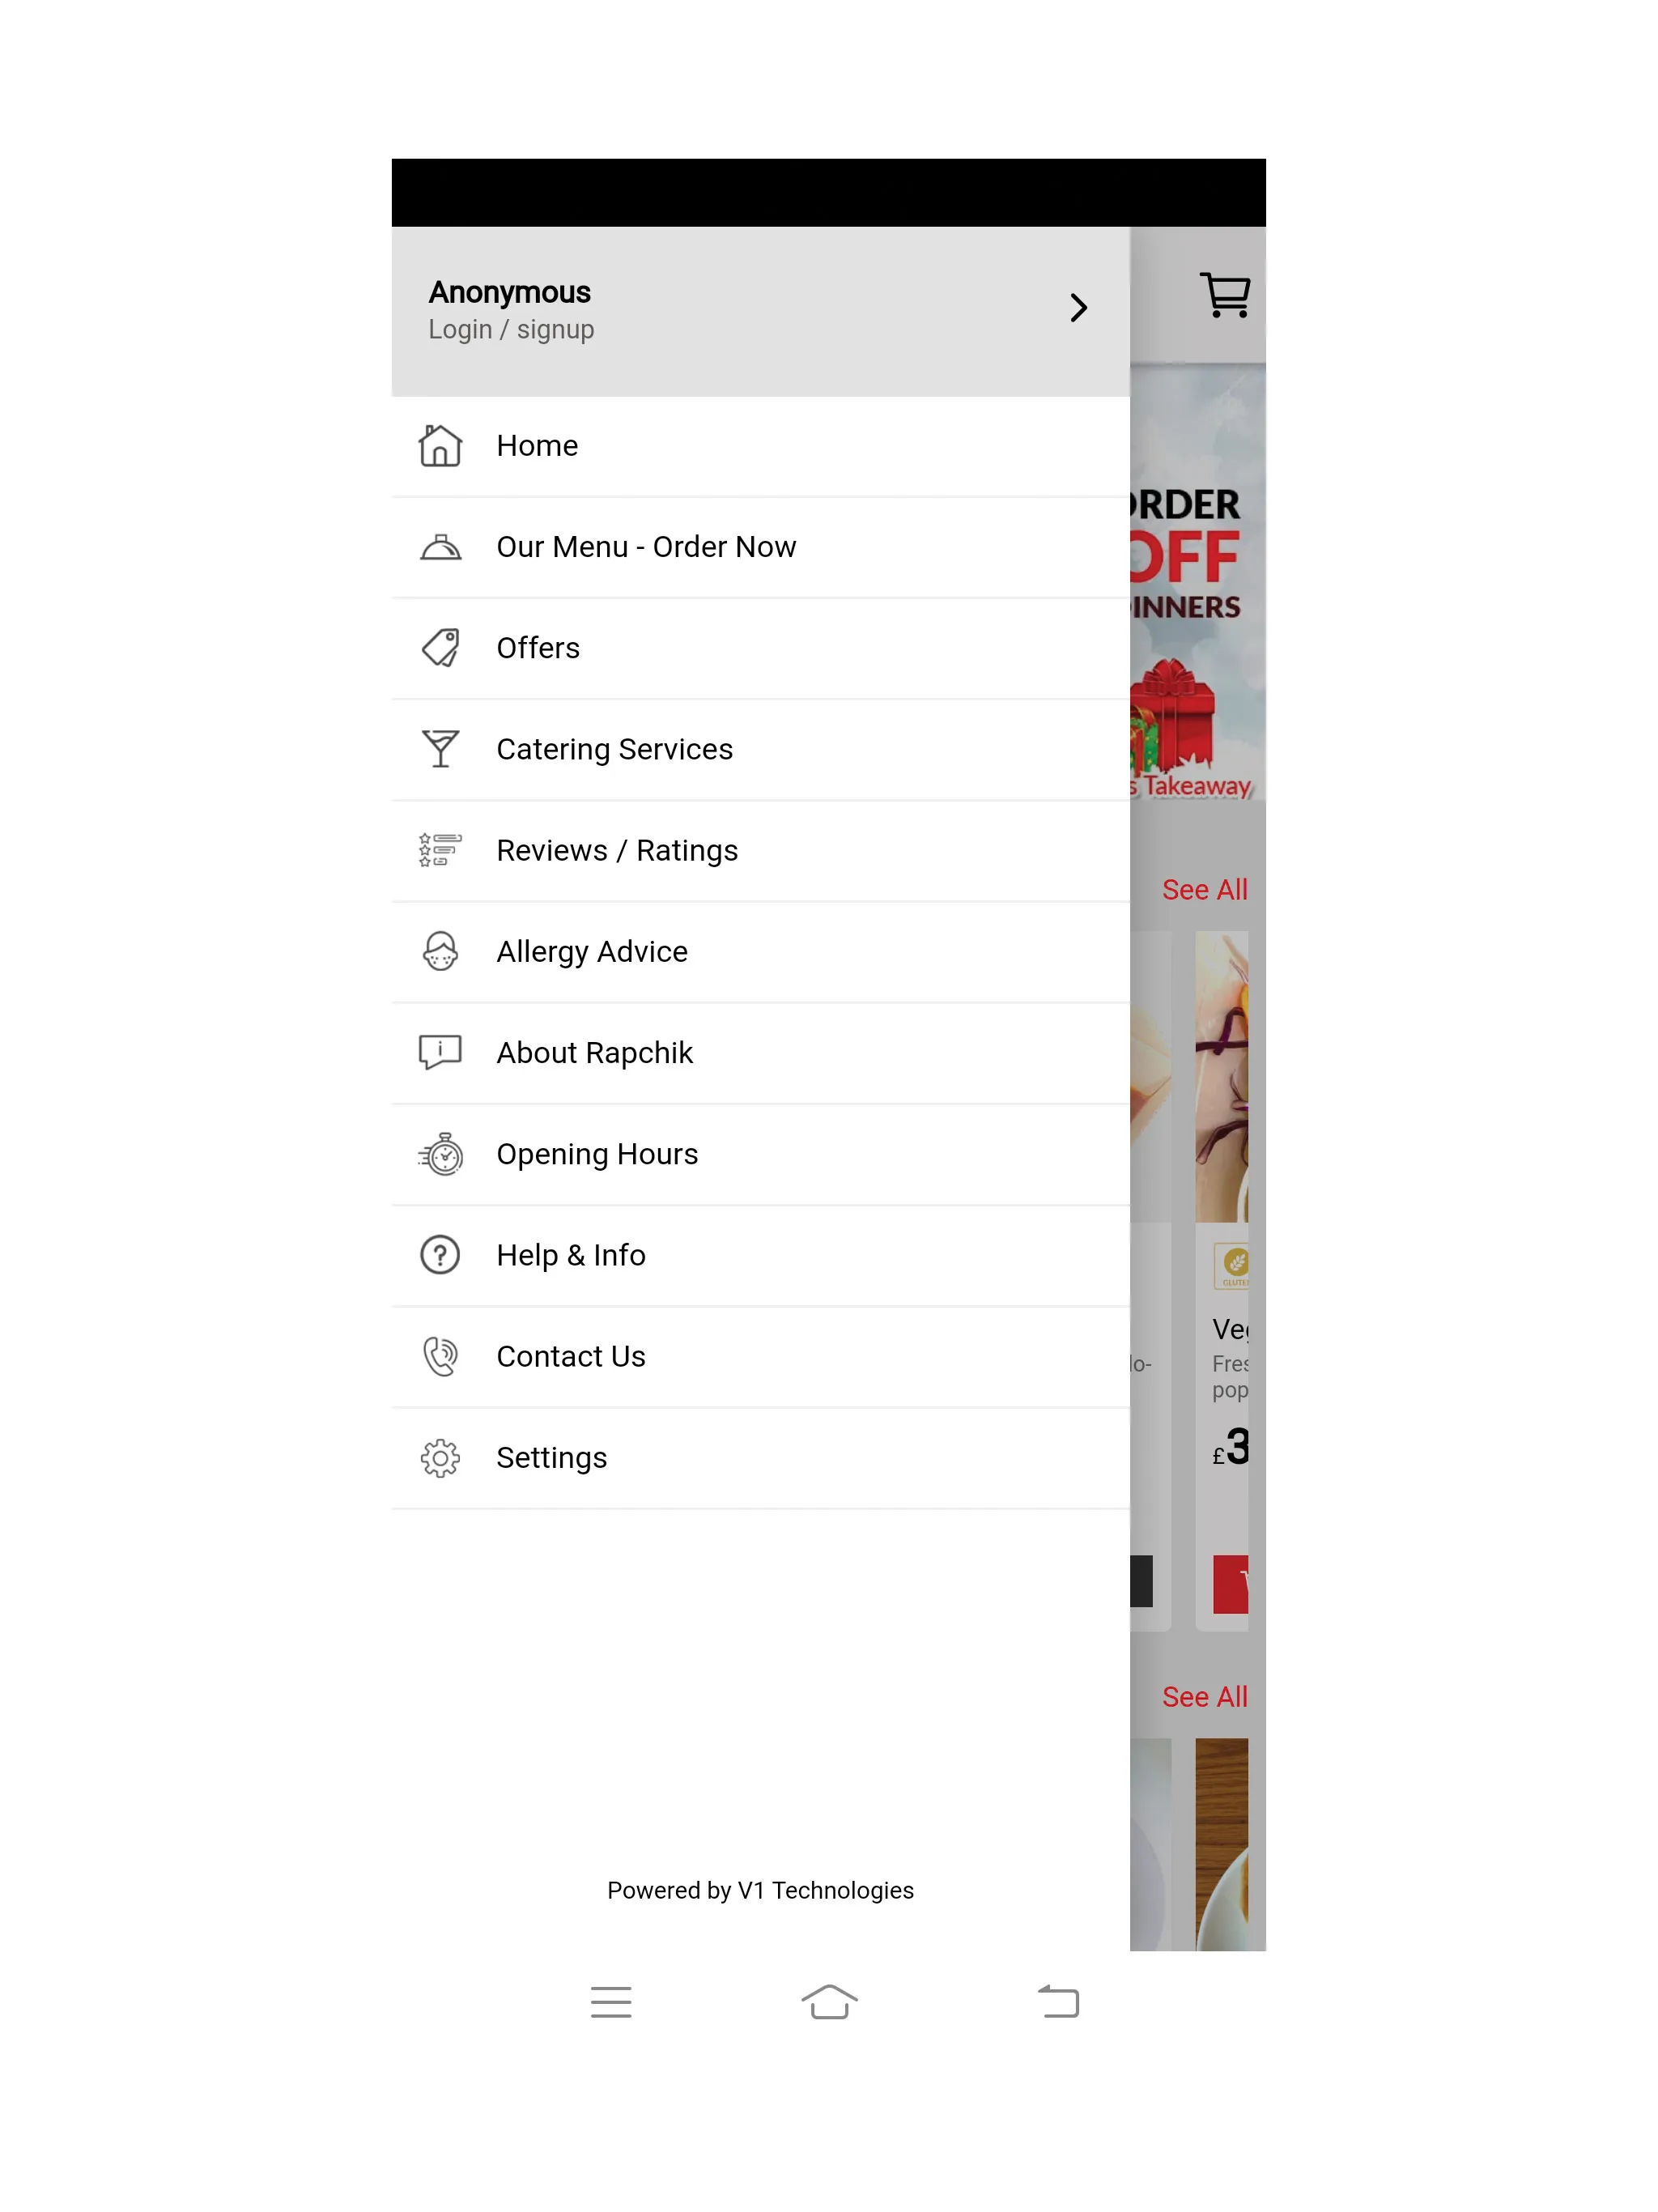Select the Offers tag icon
This screenshot has width=1658, height=2212.
(440, 646)
